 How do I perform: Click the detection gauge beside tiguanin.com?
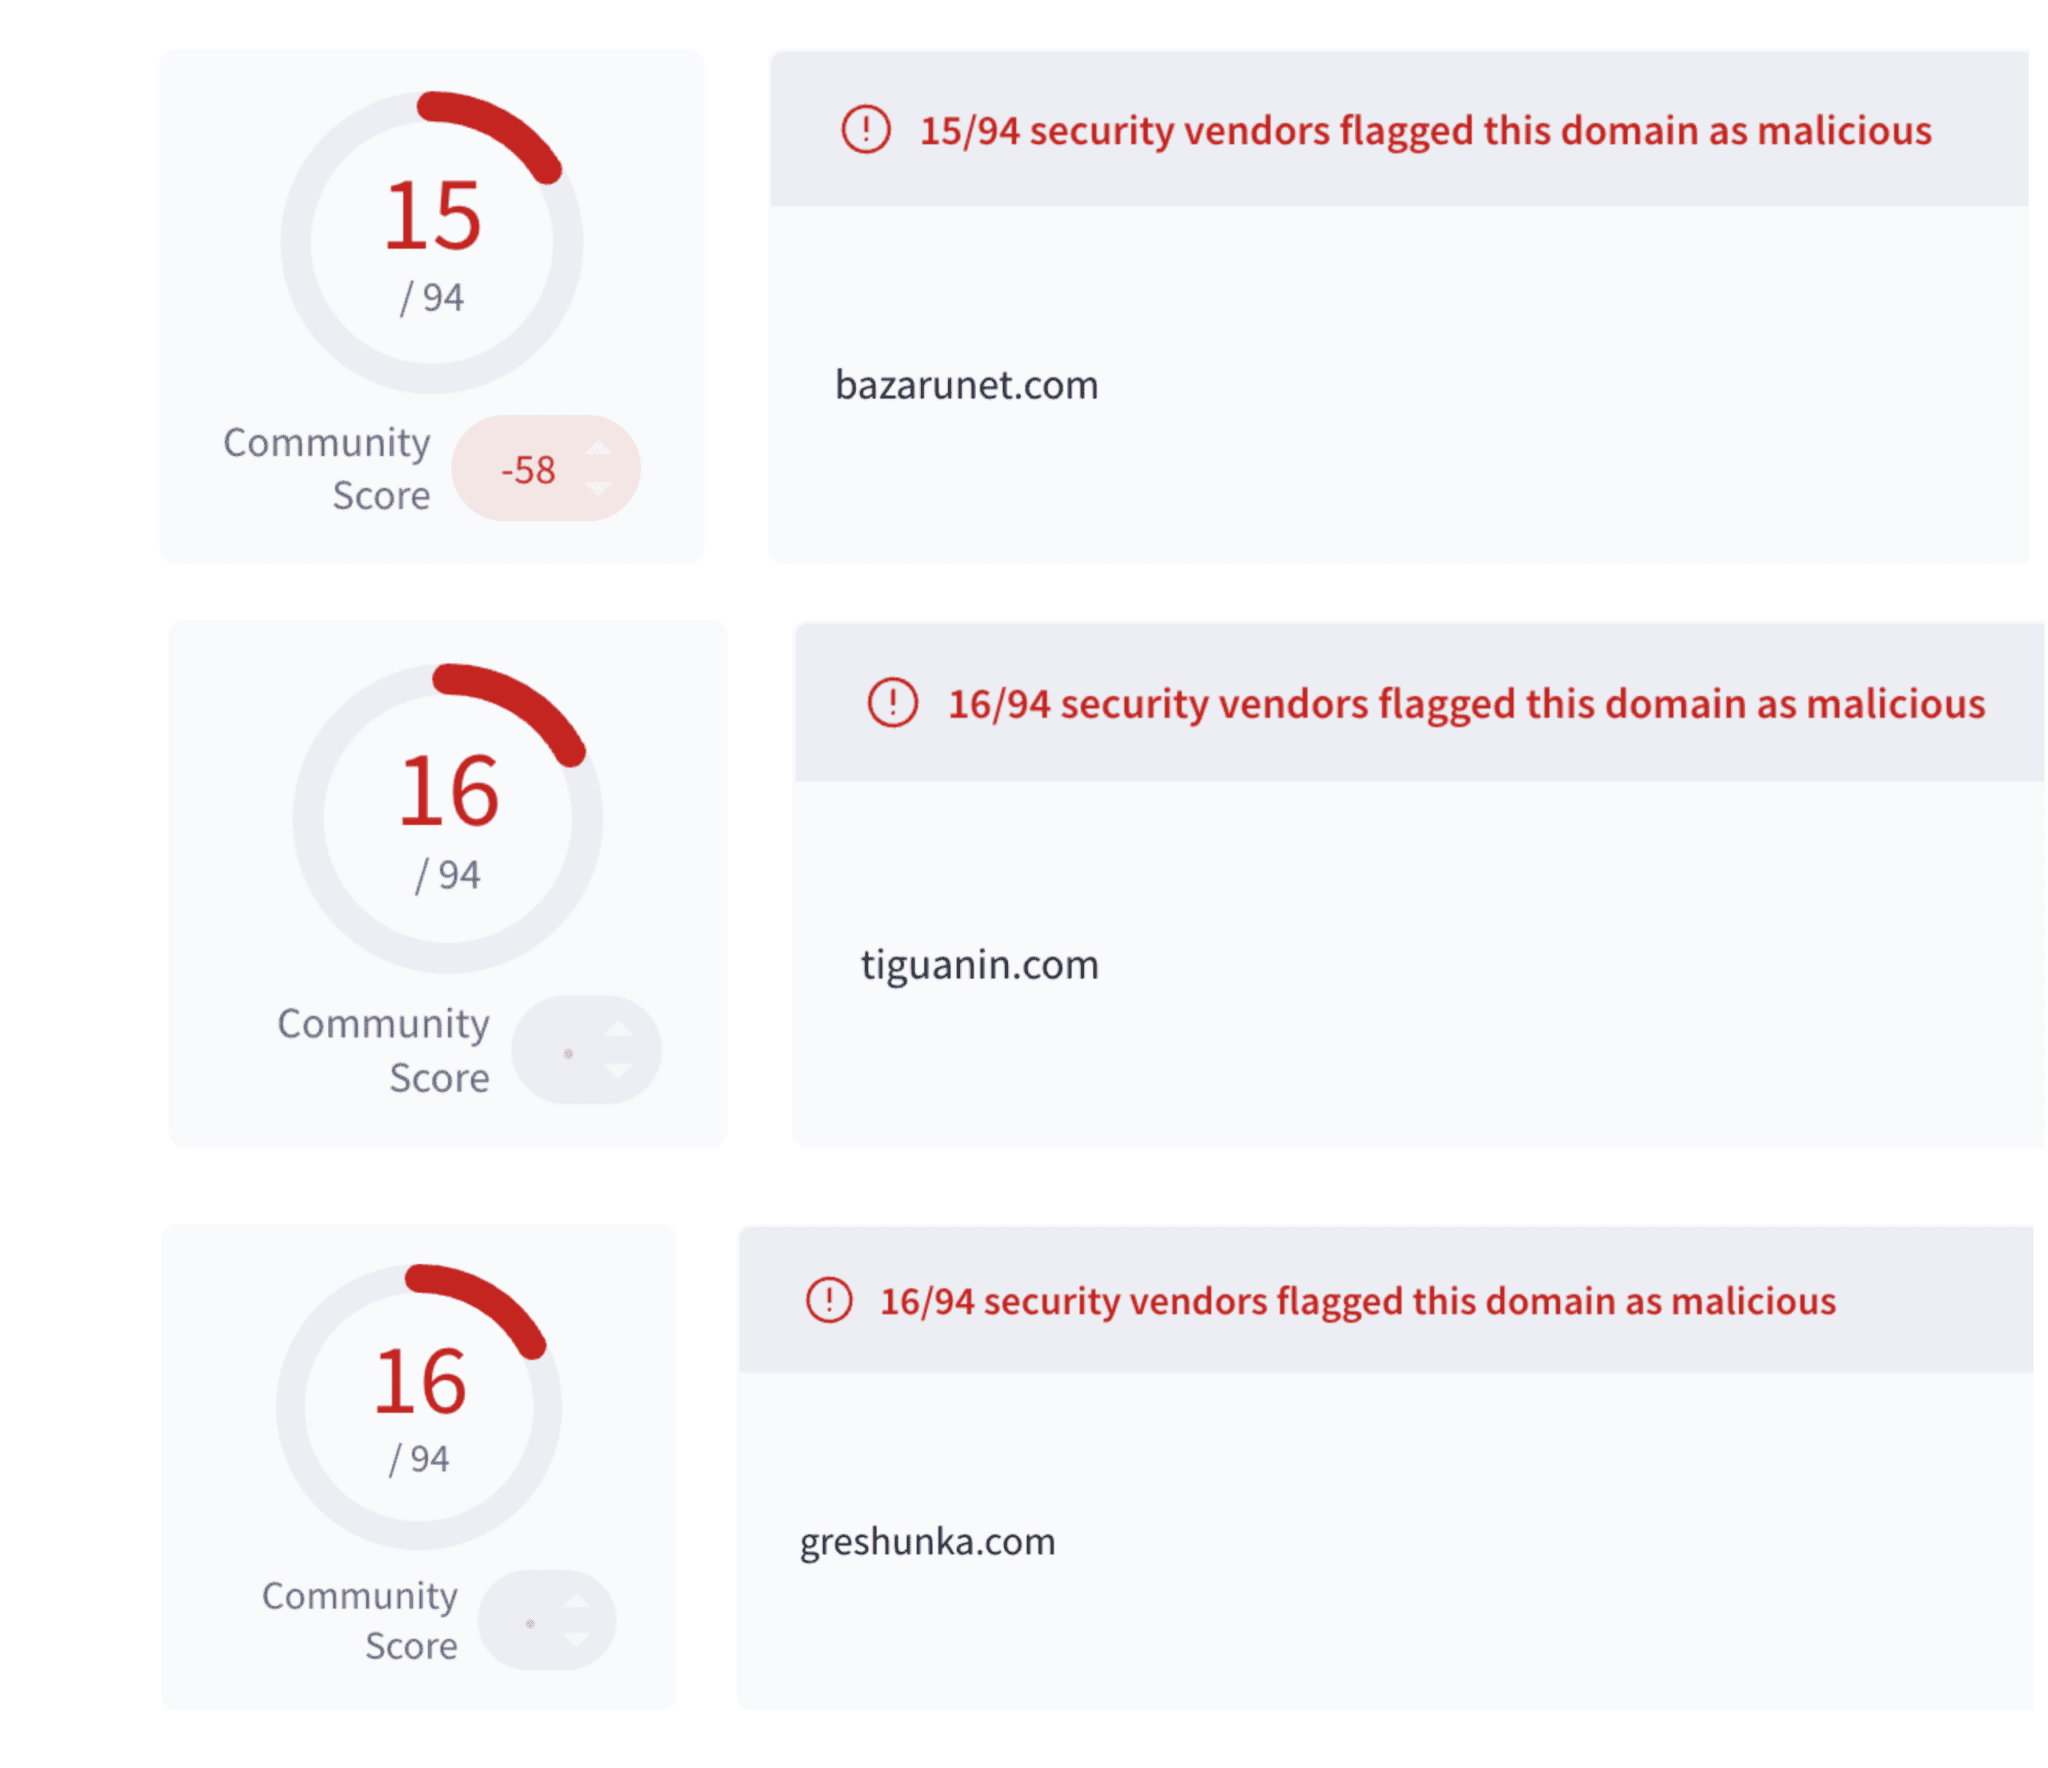pos(447,818)
